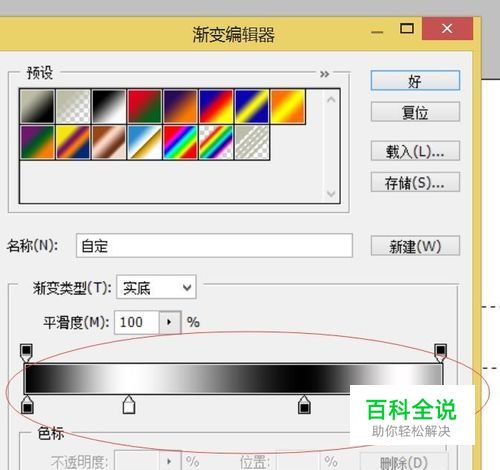
Task: Select the foreground-to-transparent gradient preset
Action: pos(73,107)
